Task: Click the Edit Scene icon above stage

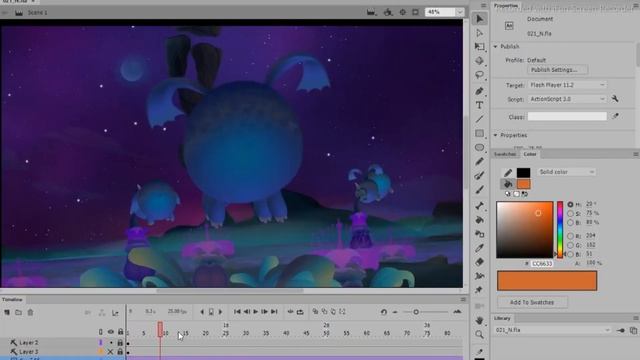Action: (371, 12)
